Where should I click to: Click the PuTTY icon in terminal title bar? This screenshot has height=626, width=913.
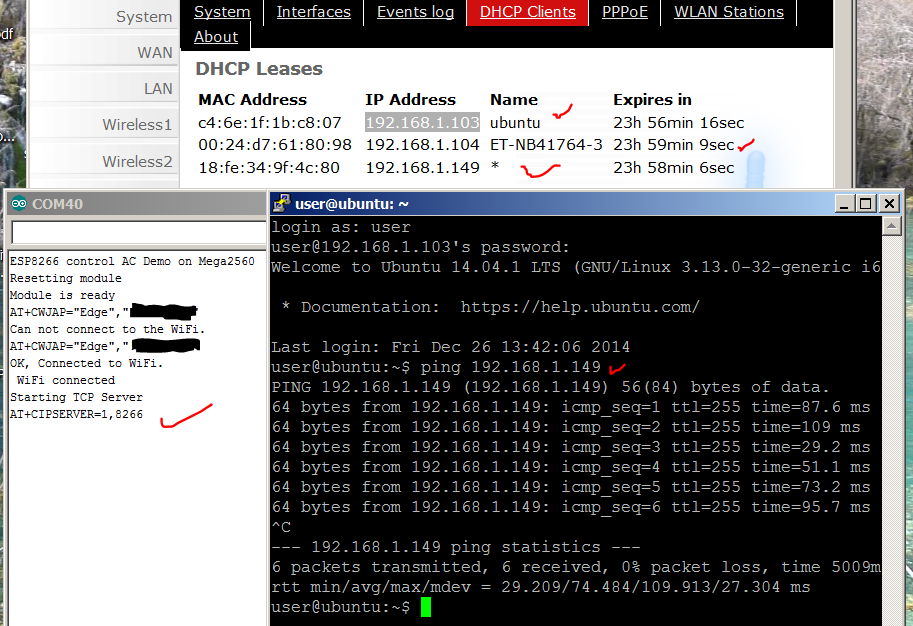(282, 204)
